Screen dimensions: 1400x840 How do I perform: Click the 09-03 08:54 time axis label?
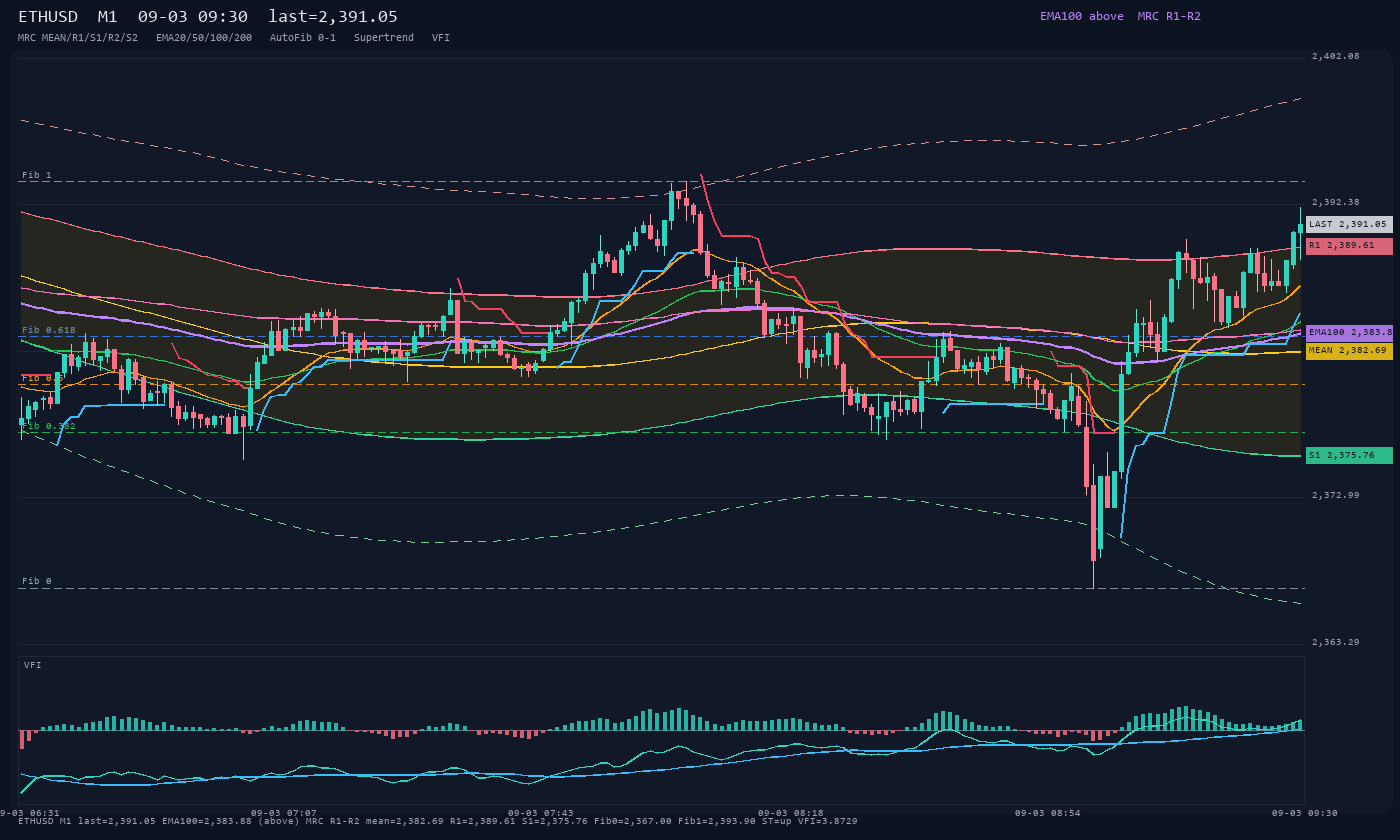[x=1048, y=813]
